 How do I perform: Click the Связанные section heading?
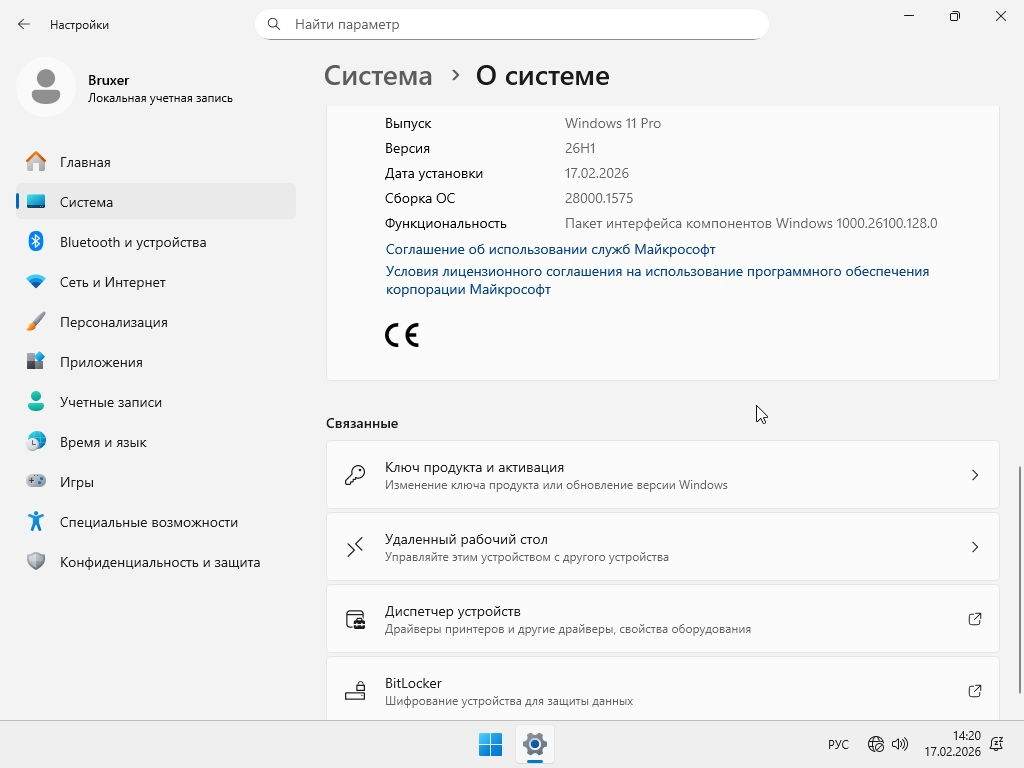point(362,423)
